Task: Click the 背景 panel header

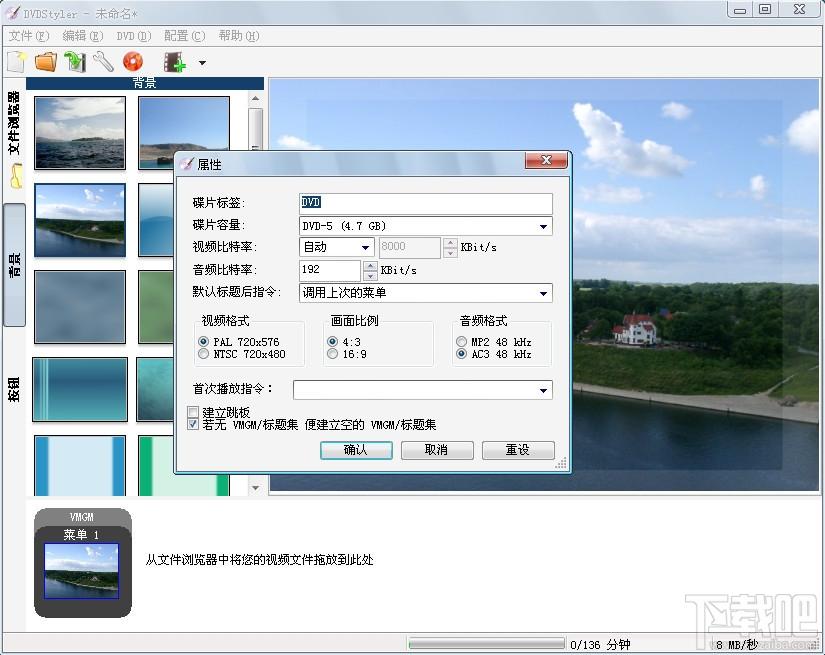Action: (145, 83)
